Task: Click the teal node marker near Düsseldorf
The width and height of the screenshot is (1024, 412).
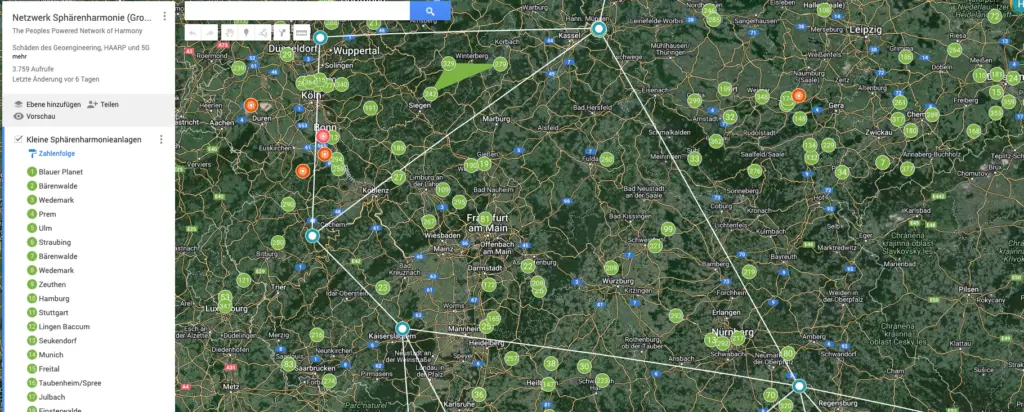Action: (320, 37)
